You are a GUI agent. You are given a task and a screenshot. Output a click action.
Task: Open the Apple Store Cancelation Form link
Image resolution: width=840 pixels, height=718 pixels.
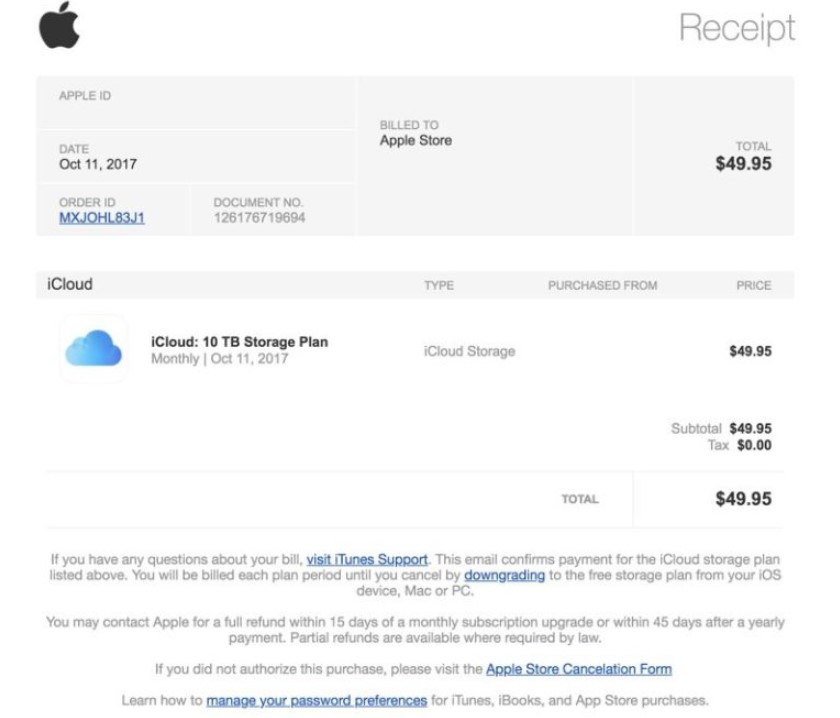[579, 670]
